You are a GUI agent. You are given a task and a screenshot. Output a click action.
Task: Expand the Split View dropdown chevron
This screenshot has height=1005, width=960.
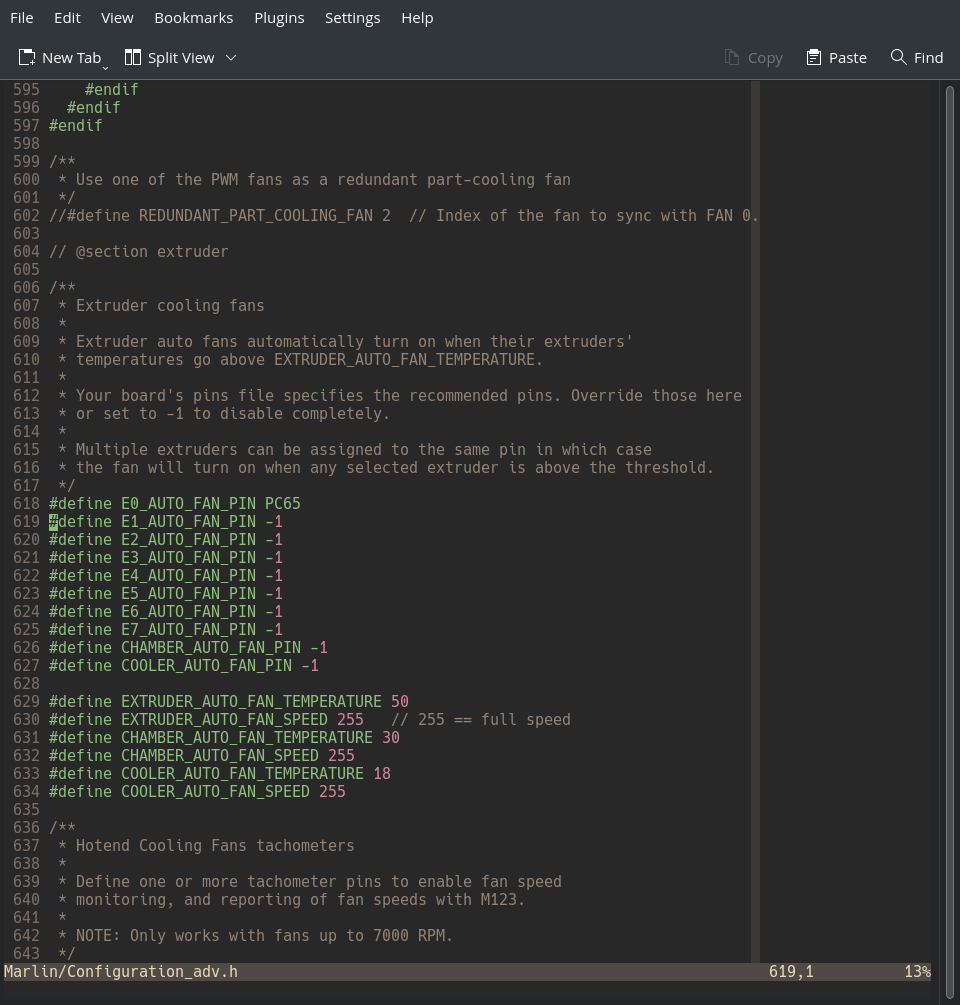231,58
